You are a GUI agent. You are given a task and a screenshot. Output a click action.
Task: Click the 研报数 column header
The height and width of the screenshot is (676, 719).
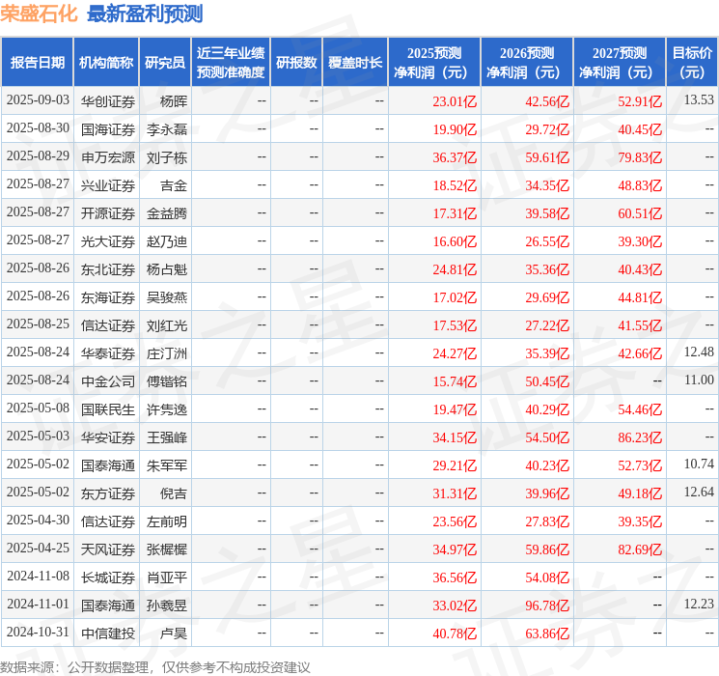(x=296, y=62)
